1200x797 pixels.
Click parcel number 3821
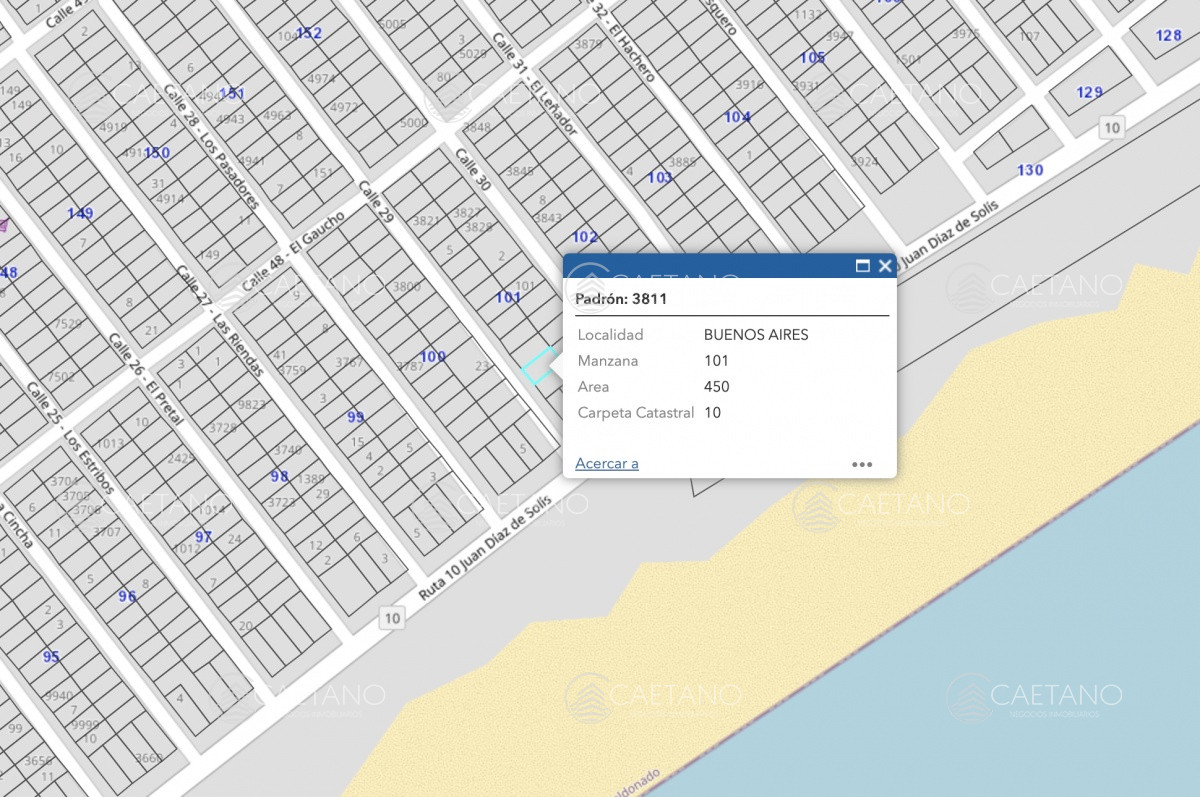(x=427, y=220)
